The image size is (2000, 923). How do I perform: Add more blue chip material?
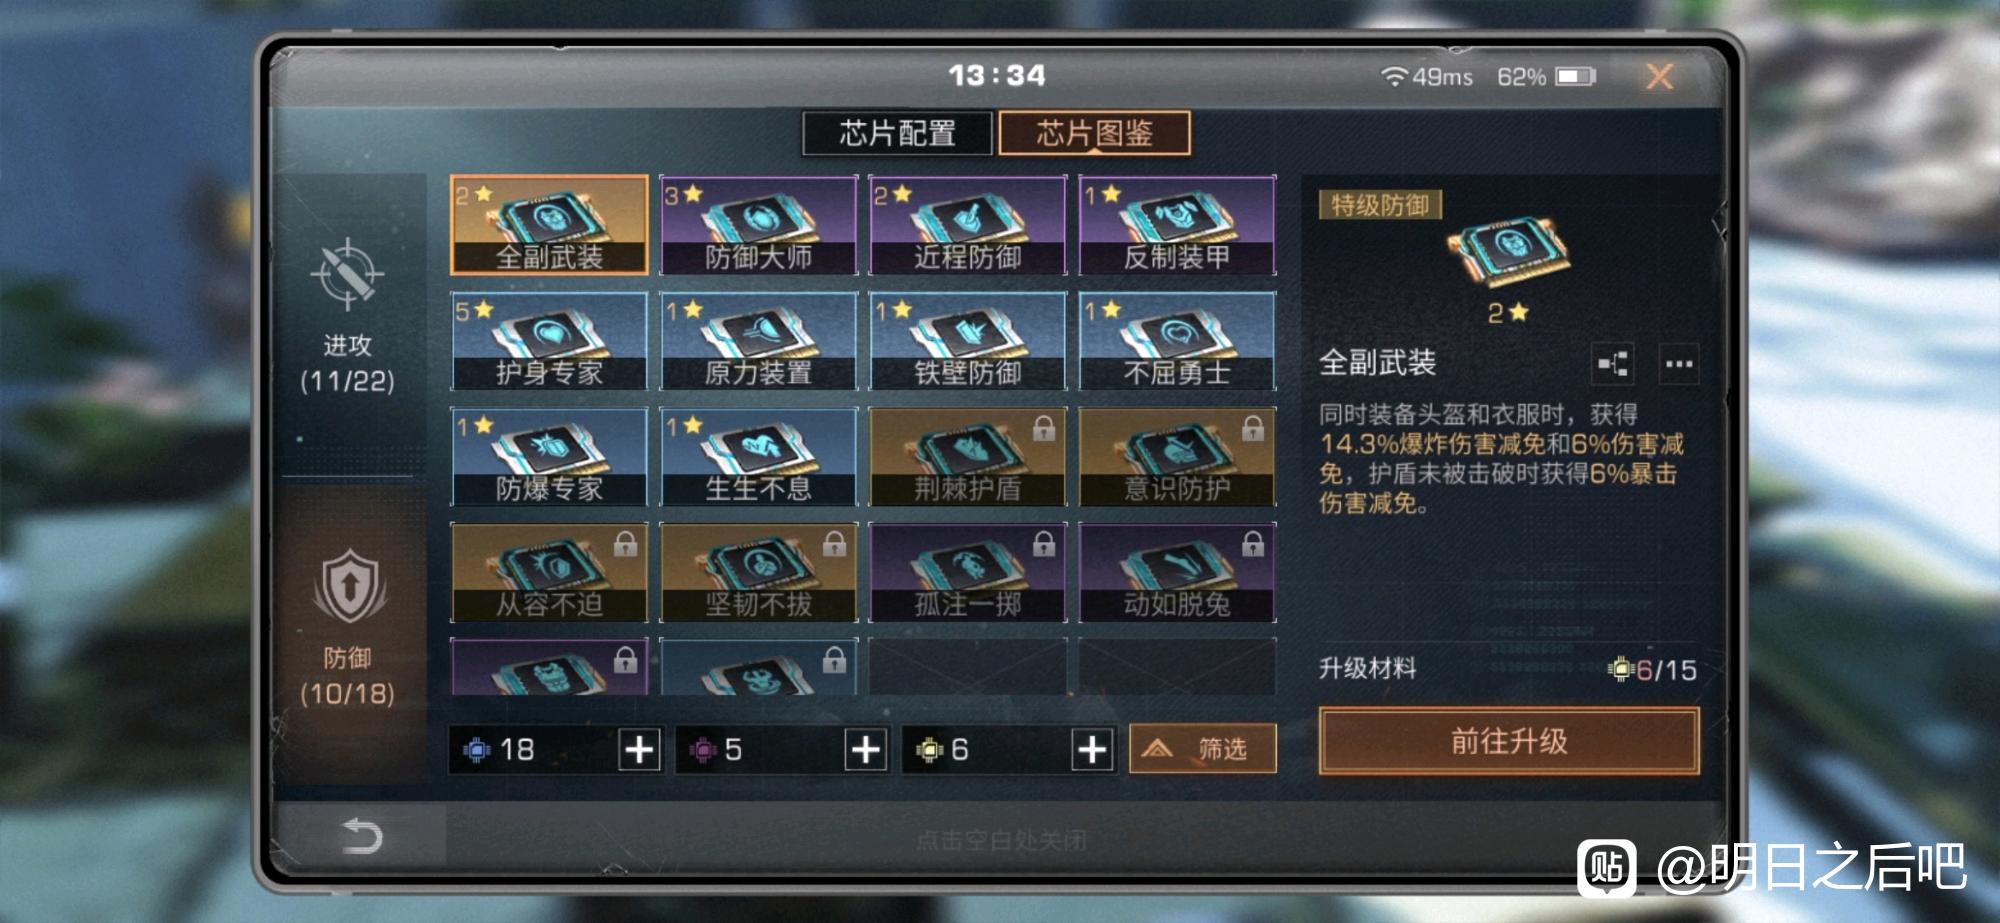coord(640,749)
